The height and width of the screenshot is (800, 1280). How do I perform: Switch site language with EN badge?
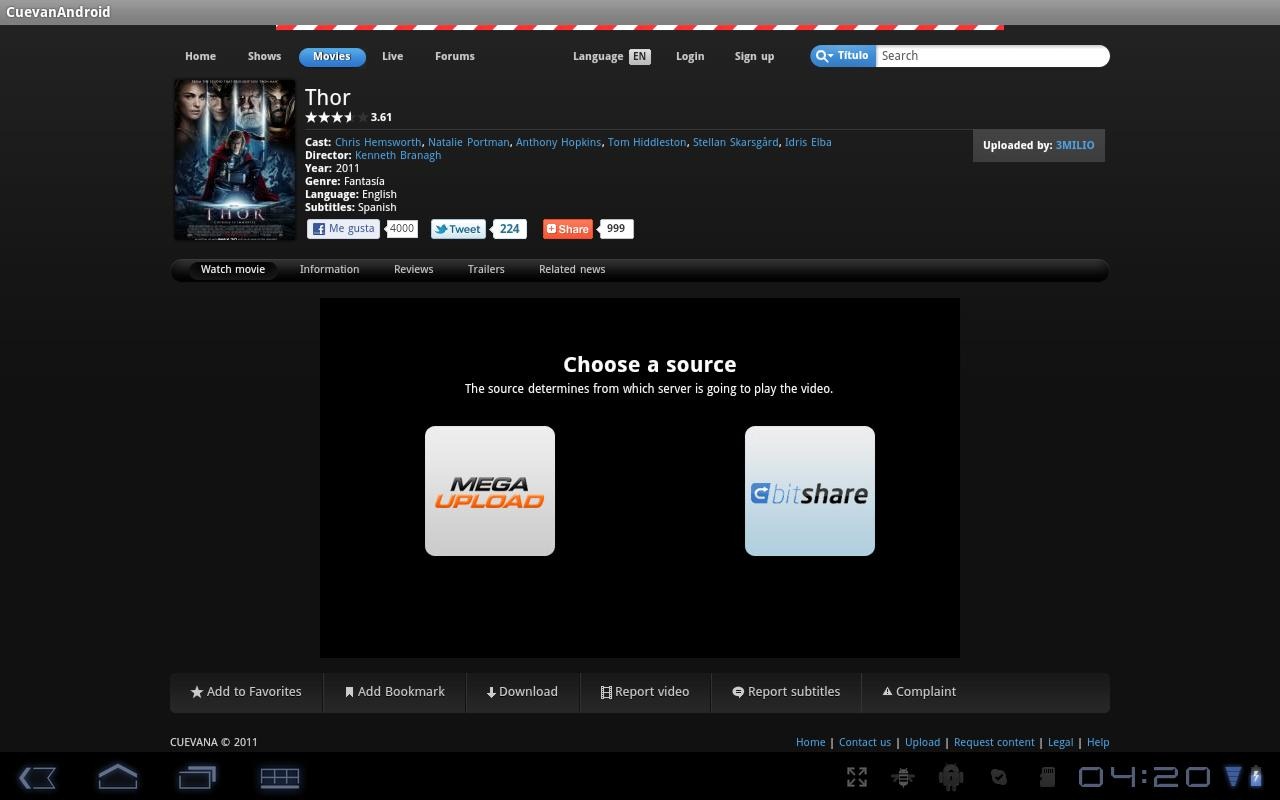click(639, 56)
